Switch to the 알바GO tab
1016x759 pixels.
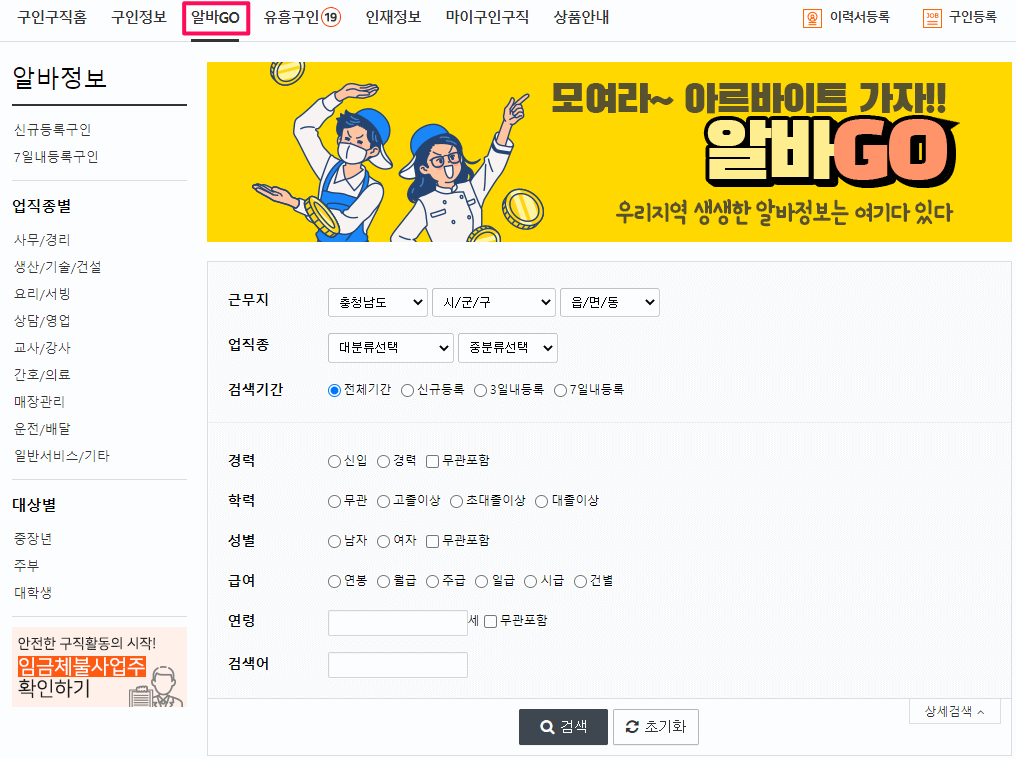click(215, 18)
